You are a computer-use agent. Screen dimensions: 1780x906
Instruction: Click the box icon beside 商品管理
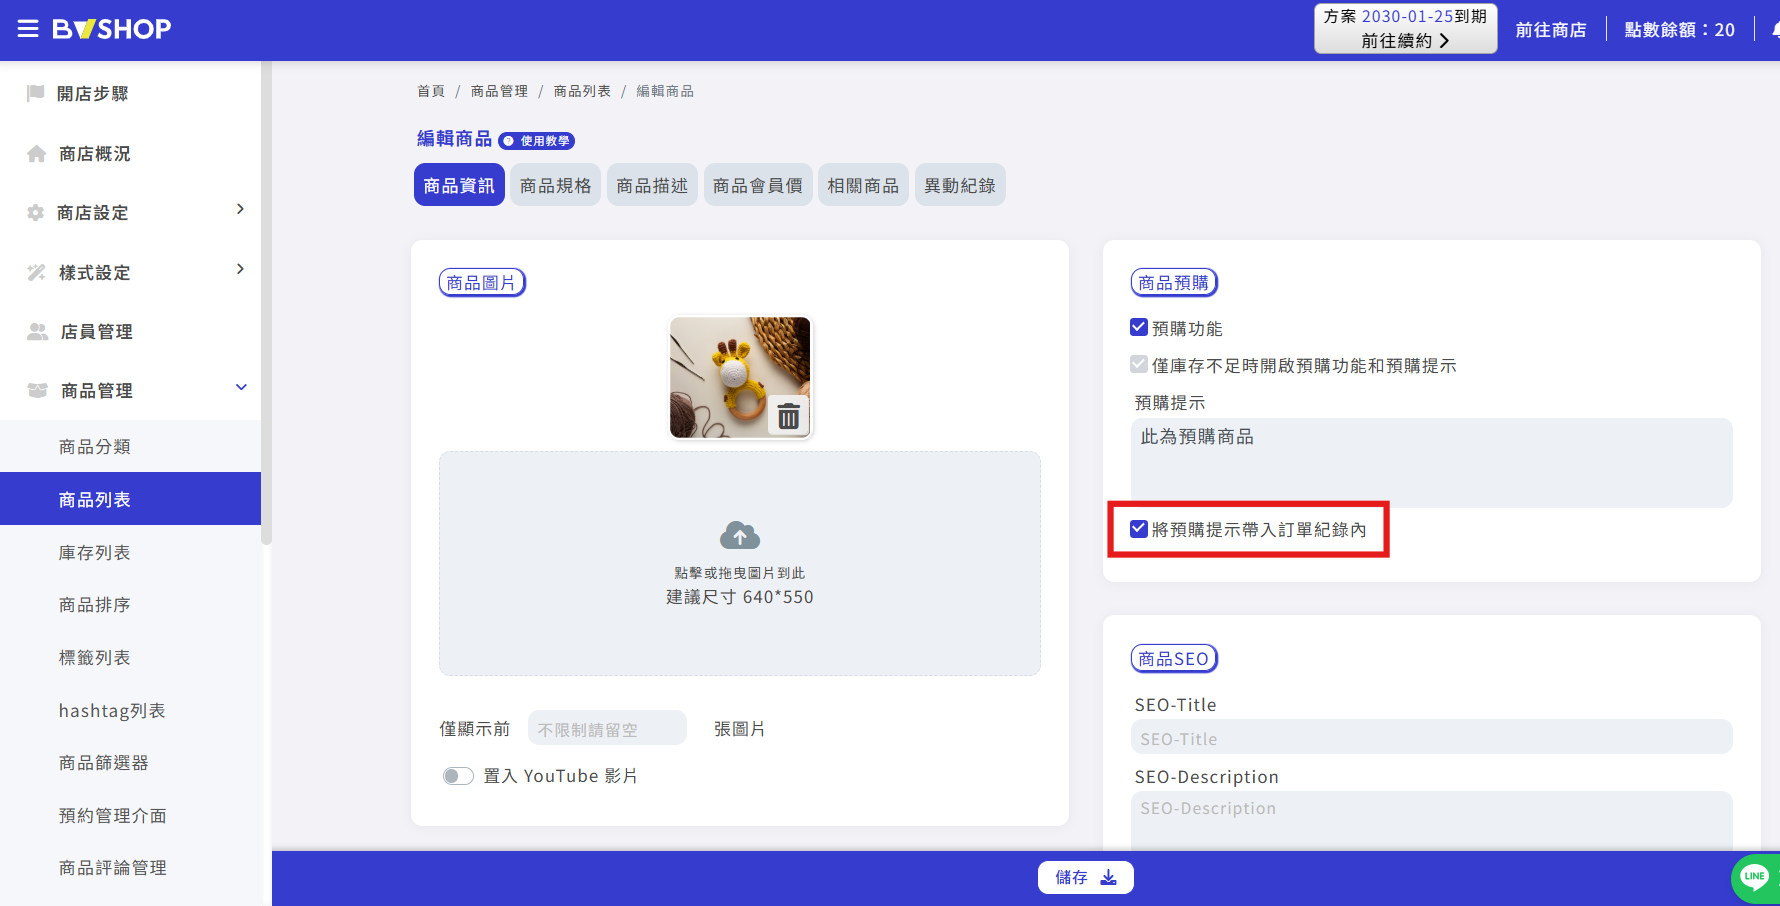click(x=38, y=390)
